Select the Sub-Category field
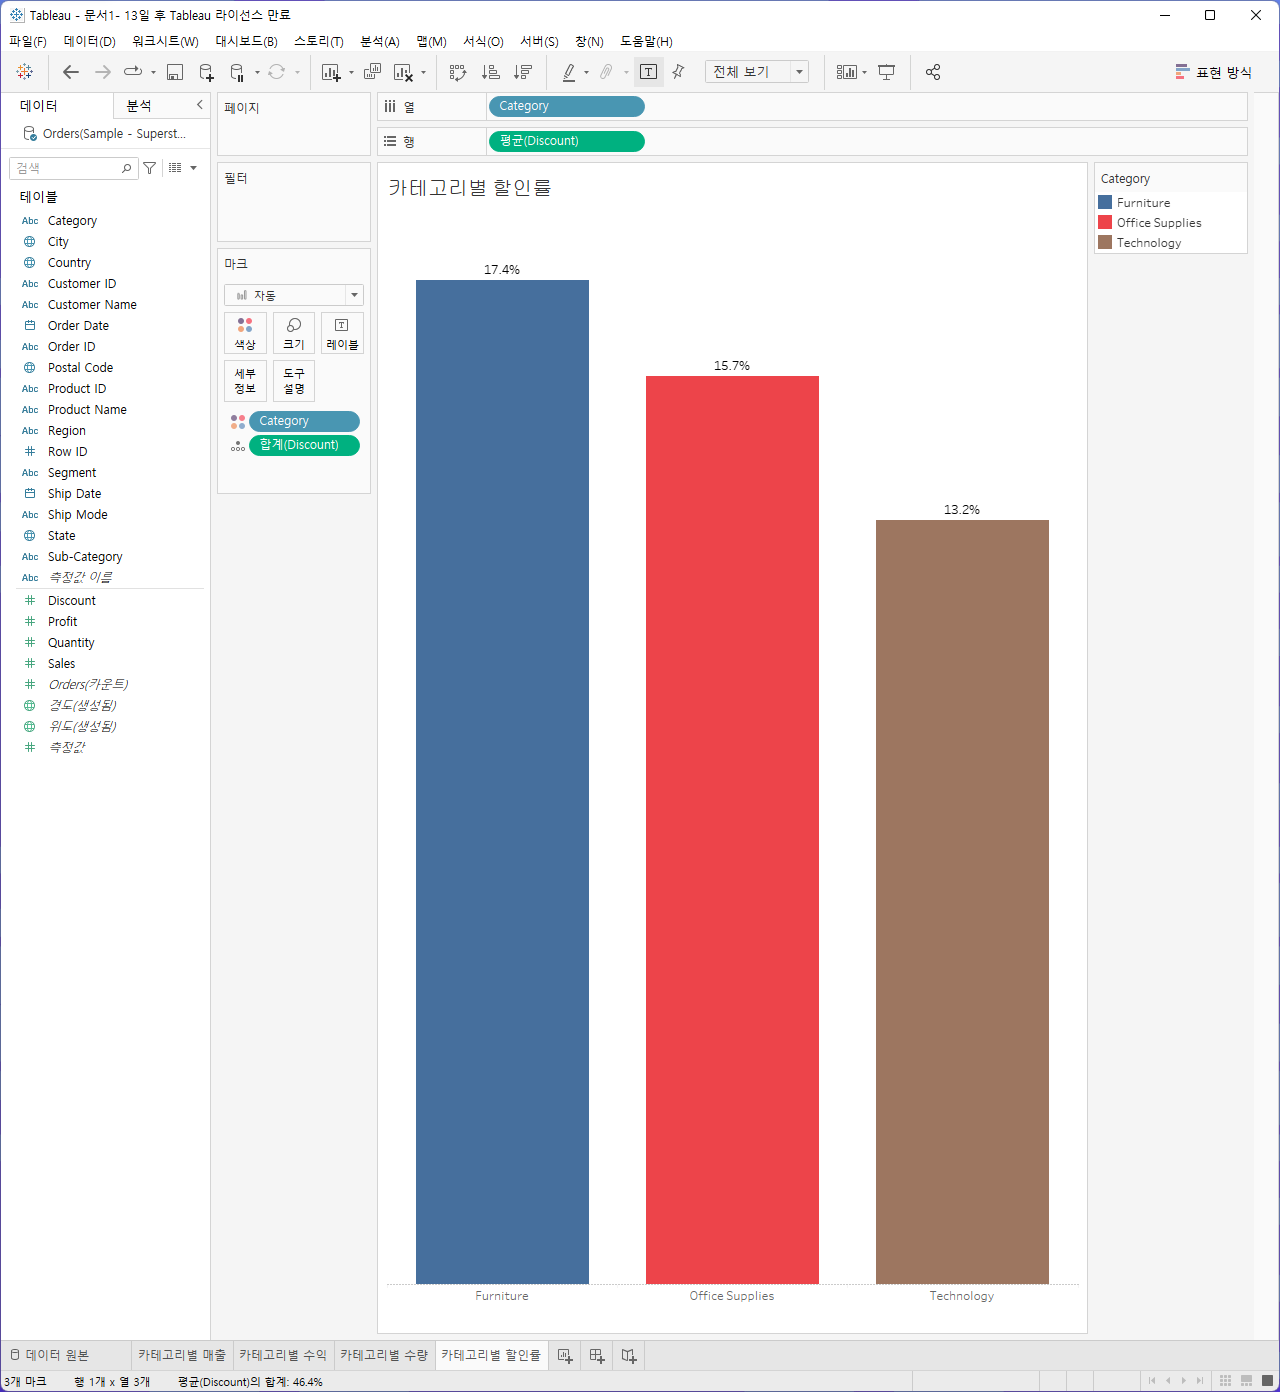Viewport: 1280px width, 1392px height. tap(85, 556)
